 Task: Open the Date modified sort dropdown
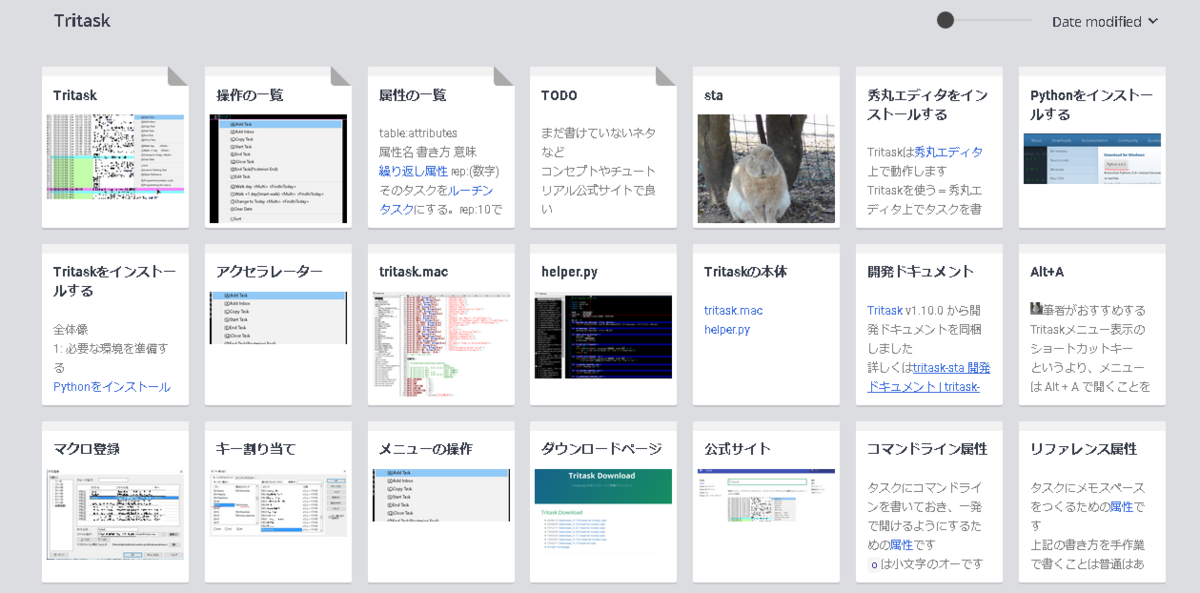[x=1105, y=22]
